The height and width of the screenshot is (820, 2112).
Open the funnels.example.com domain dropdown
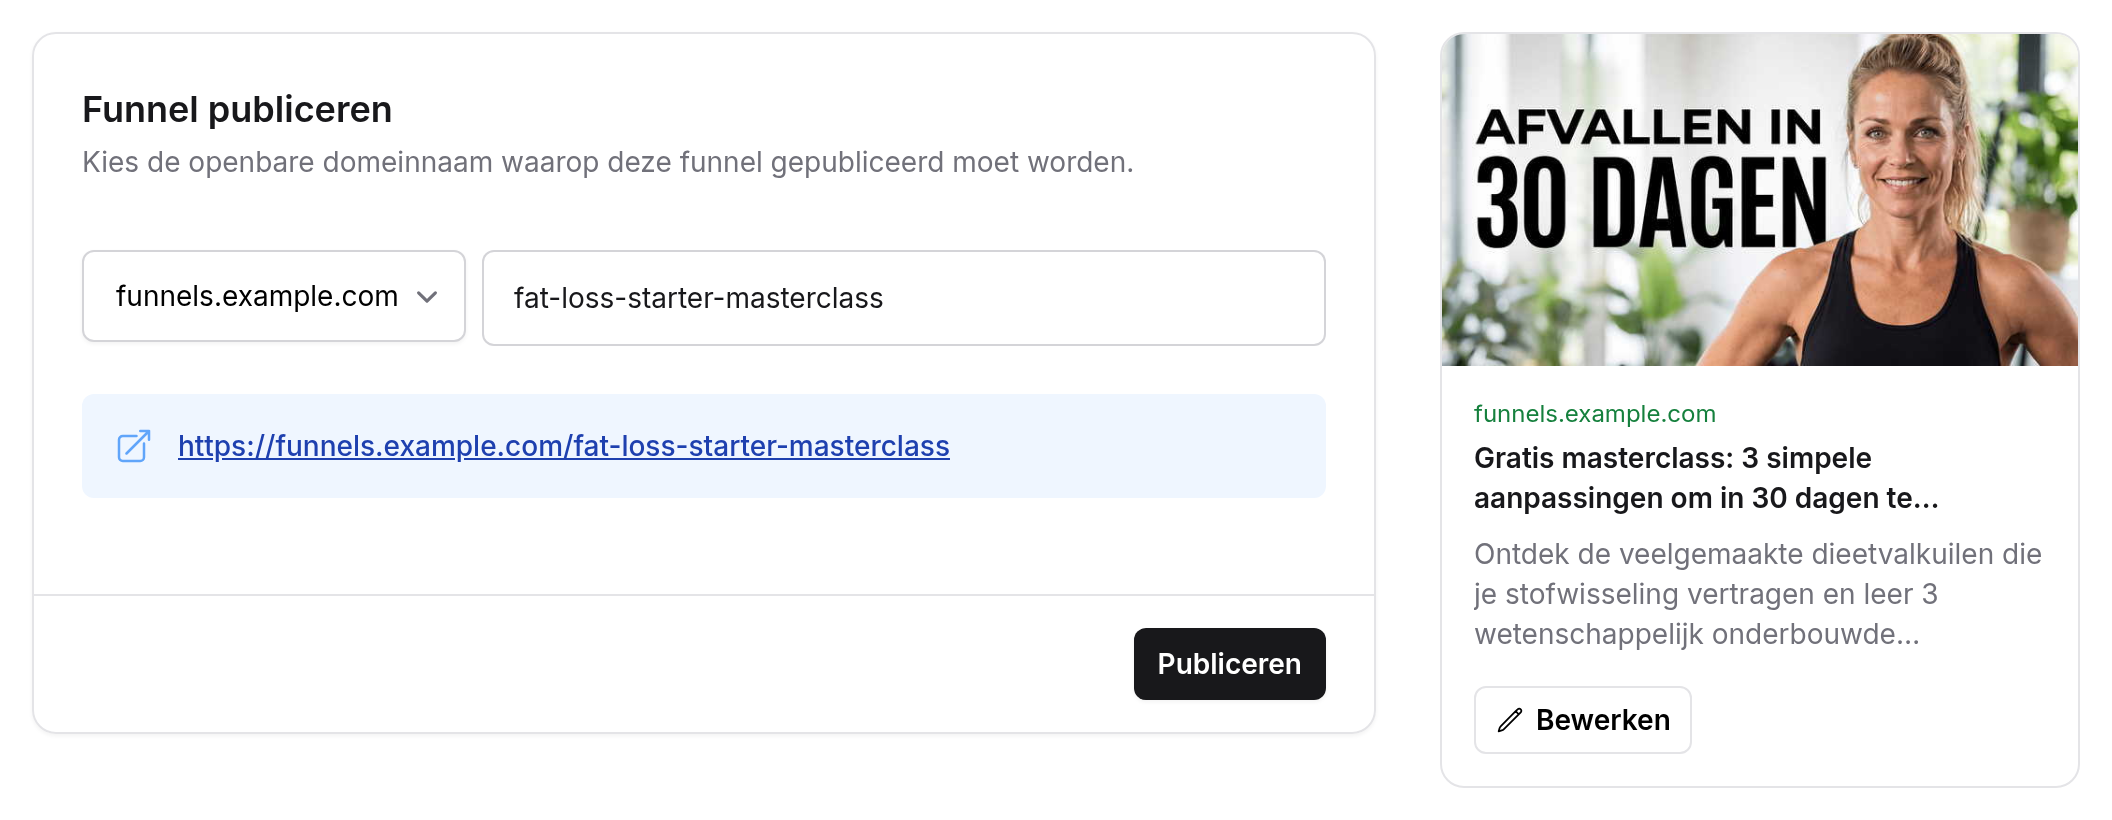pyautogui.click(x=274, y=296)
